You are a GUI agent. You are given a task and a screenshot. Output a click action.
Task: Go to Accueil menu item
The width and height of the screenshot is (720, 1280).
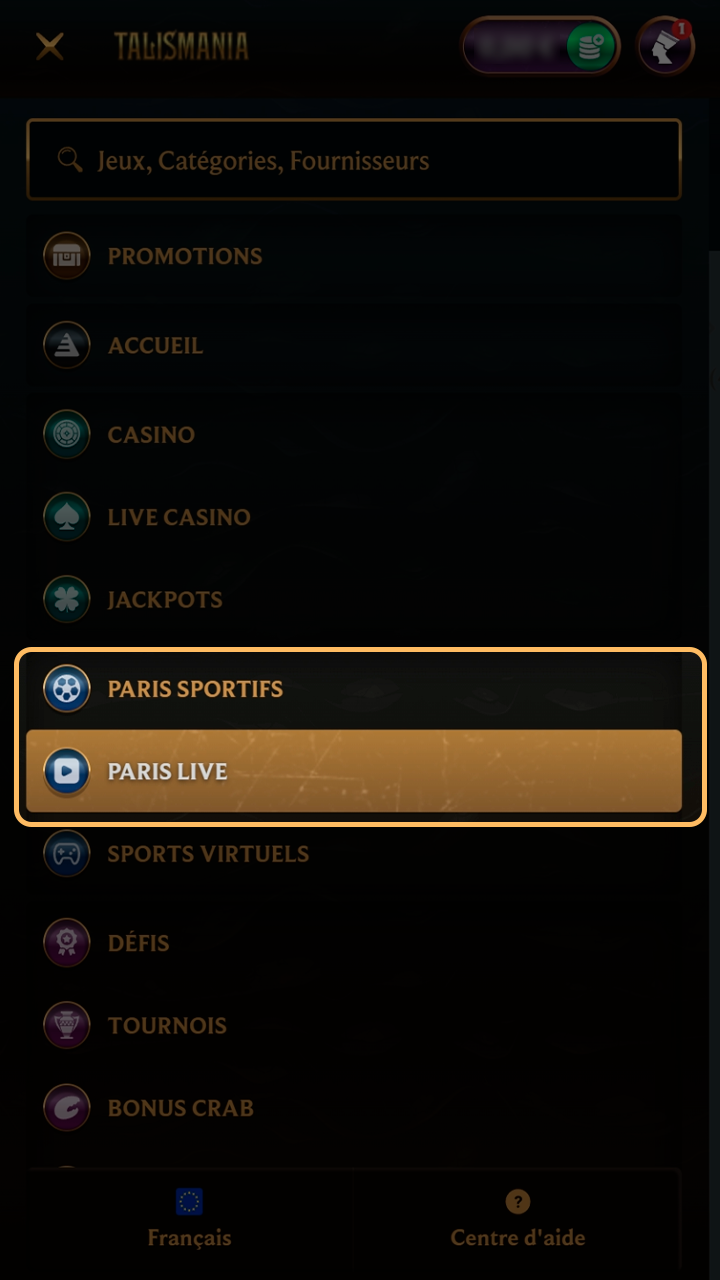click(155, 346)
